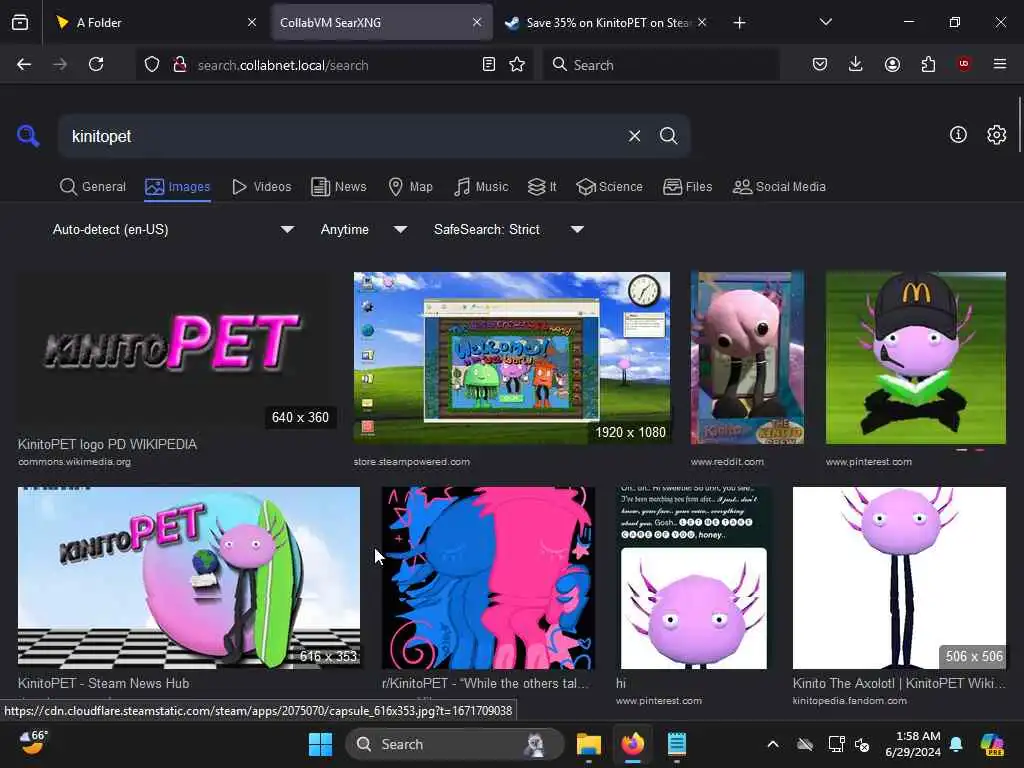Open File Explorer from the taskbar
Image resolution: width=1024 pixels, height=768 pixels.
click(x=588, y=744)
